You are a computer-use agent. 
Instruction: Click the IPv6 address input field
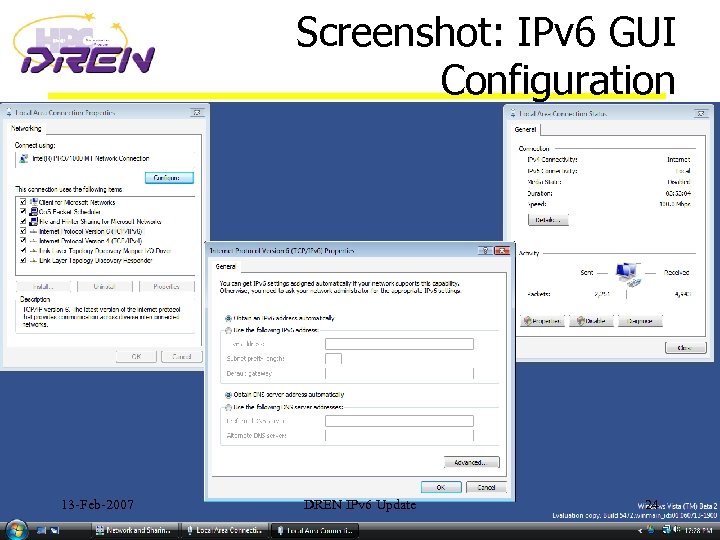pyautogui.click(x=399, y=344)
